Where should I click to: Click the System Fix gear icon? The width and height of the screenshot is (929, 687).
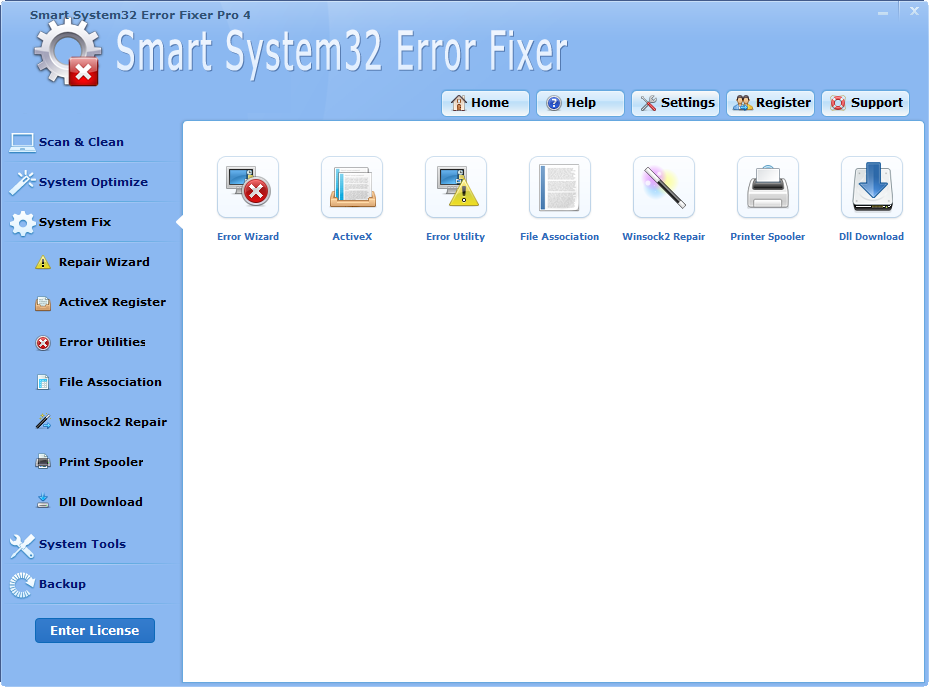pyautogui.click(x=23, y=223)
